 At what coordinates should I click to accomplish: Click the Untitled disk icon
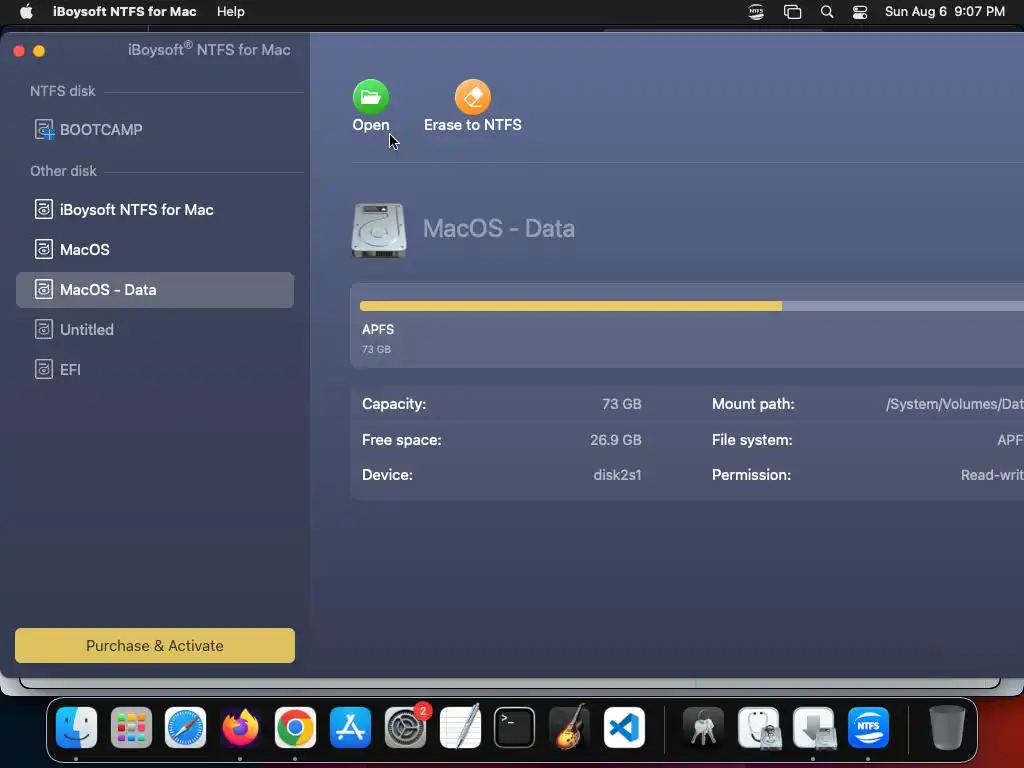click(x=44, y=329)
